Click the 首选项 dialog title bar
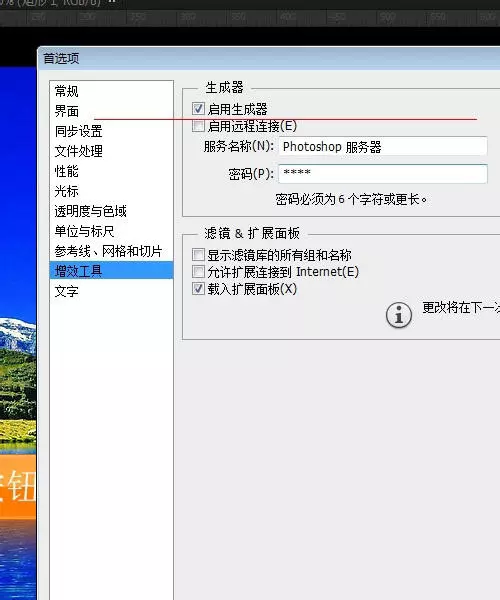Viewport: 500px width, 600px height. click(269, 59)
